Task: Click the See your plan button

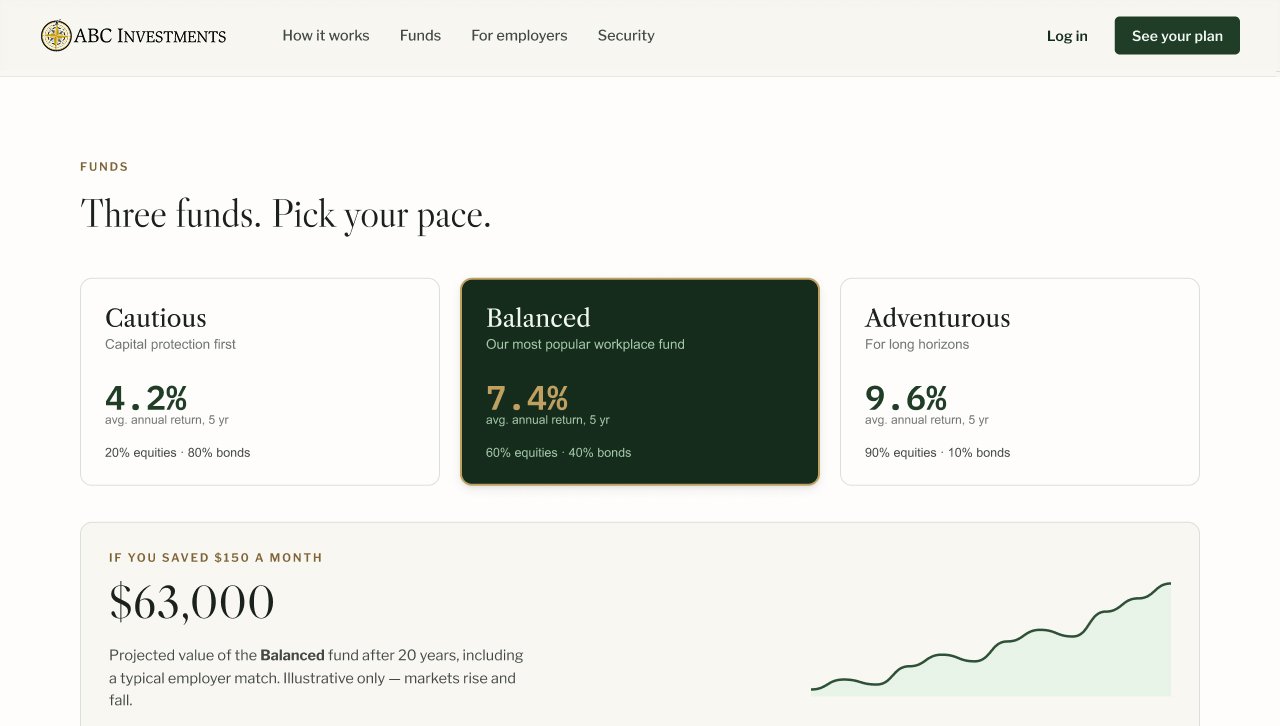Action: pyautogui.click(x=1177, y=35)
